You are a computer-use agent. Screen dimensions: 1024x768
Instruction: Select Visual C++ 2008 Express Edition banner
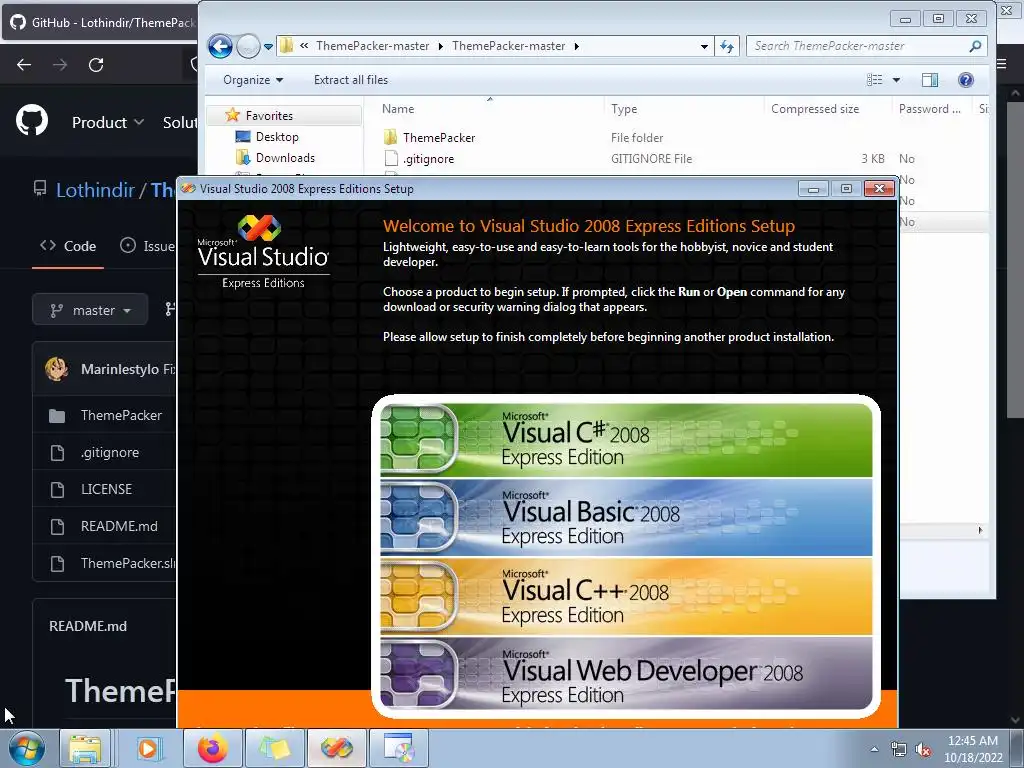[626, 597]
